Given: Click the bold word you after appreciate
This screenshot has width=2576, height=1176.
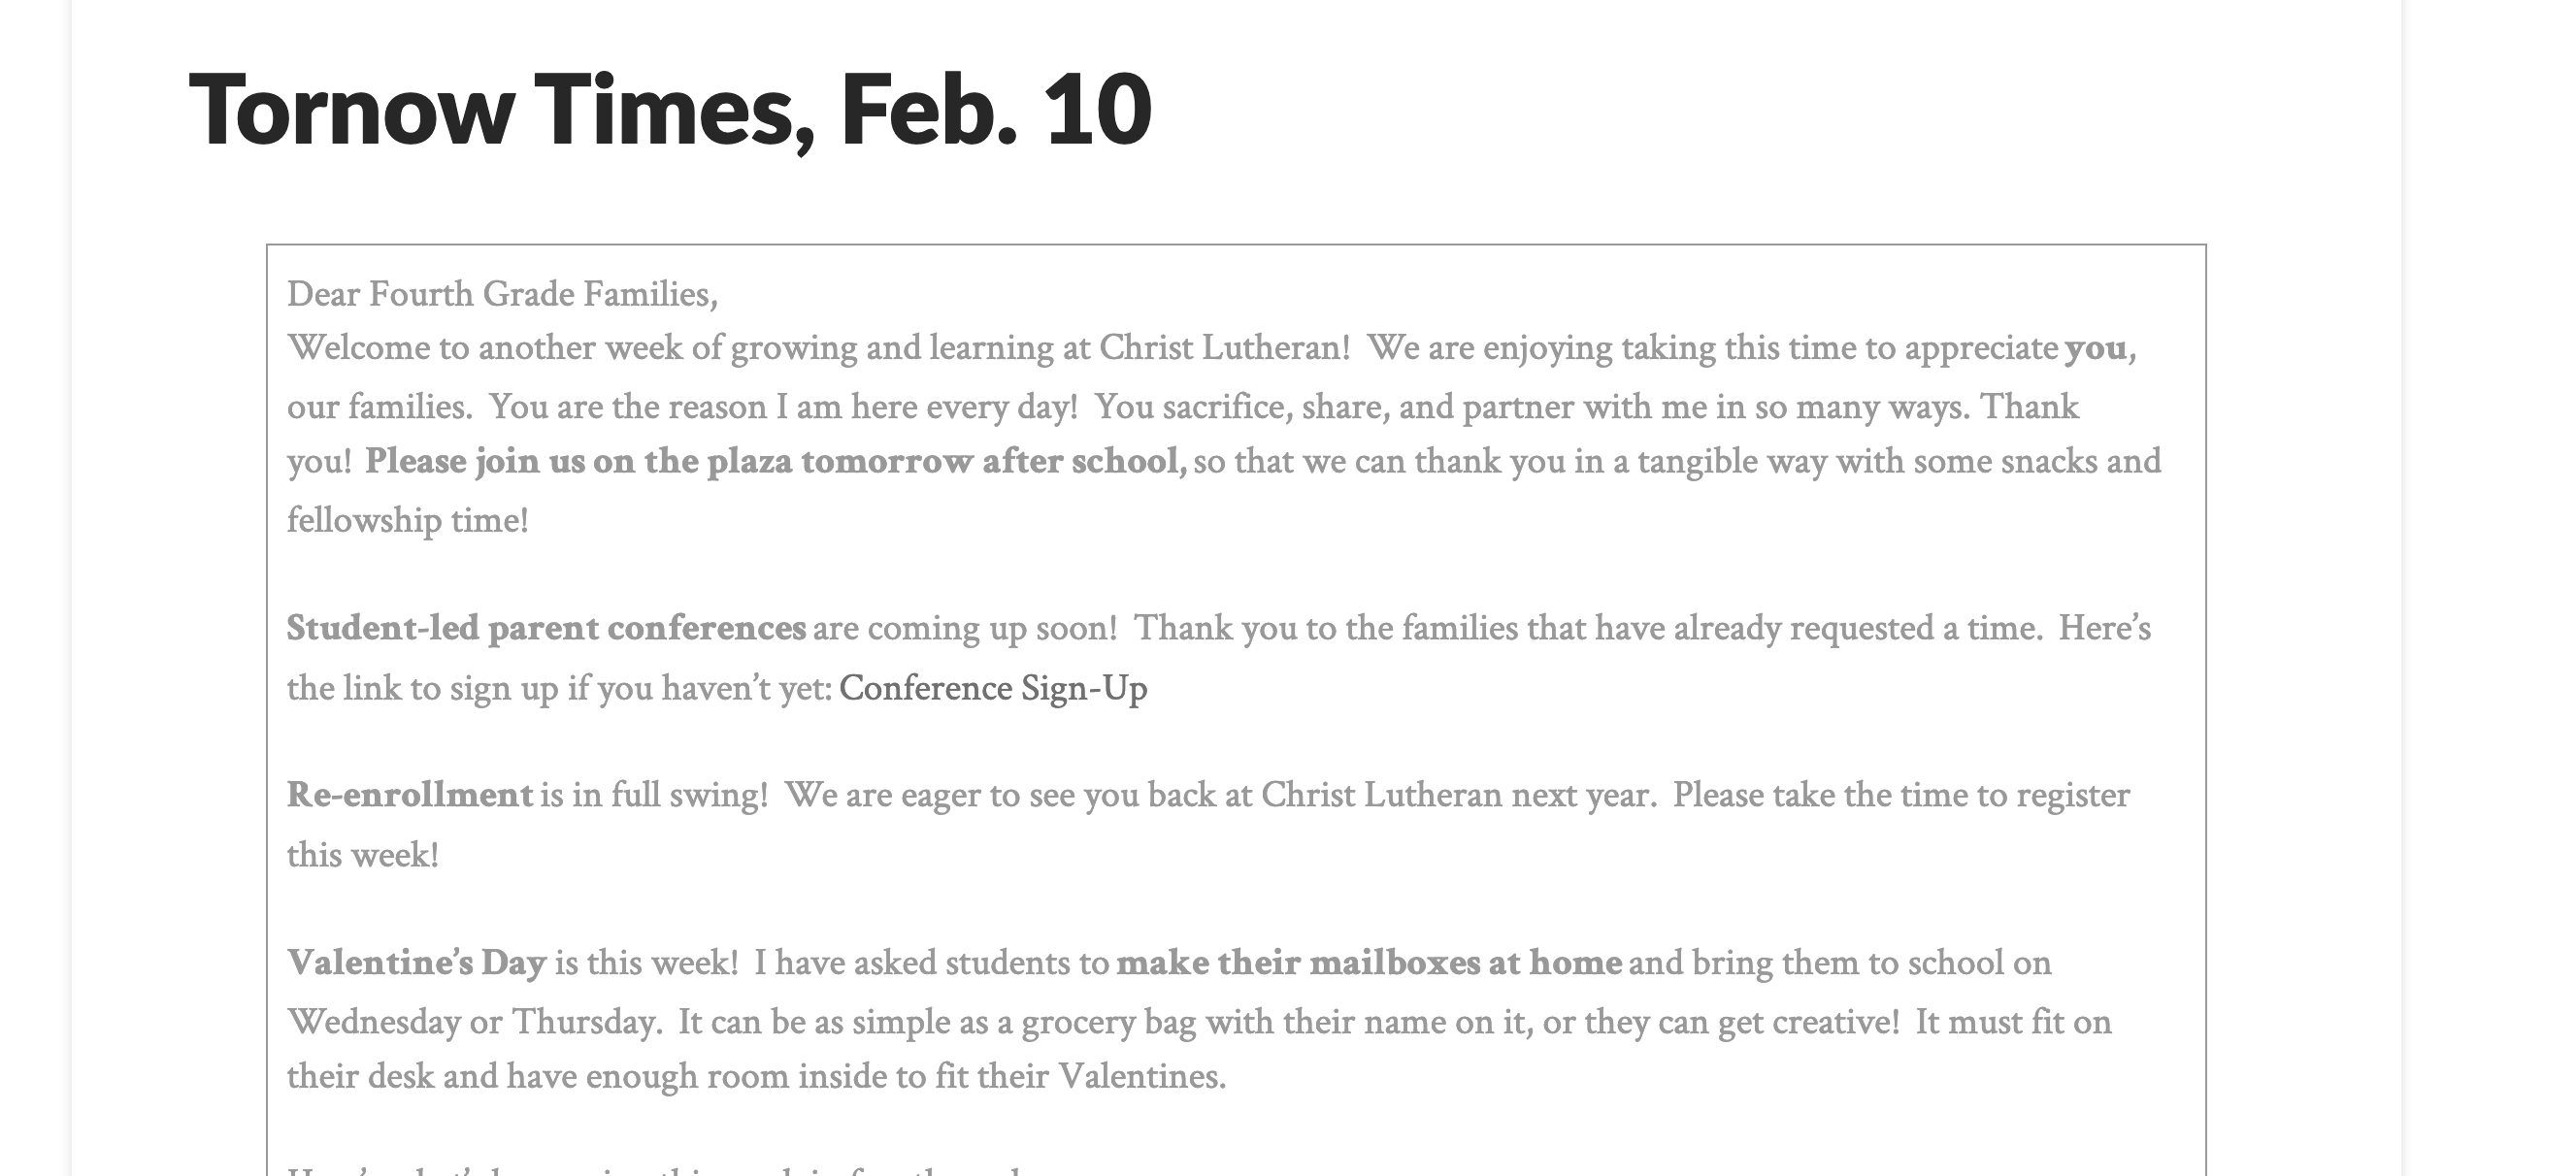Looking at the screenshot, I should 2095,349.
